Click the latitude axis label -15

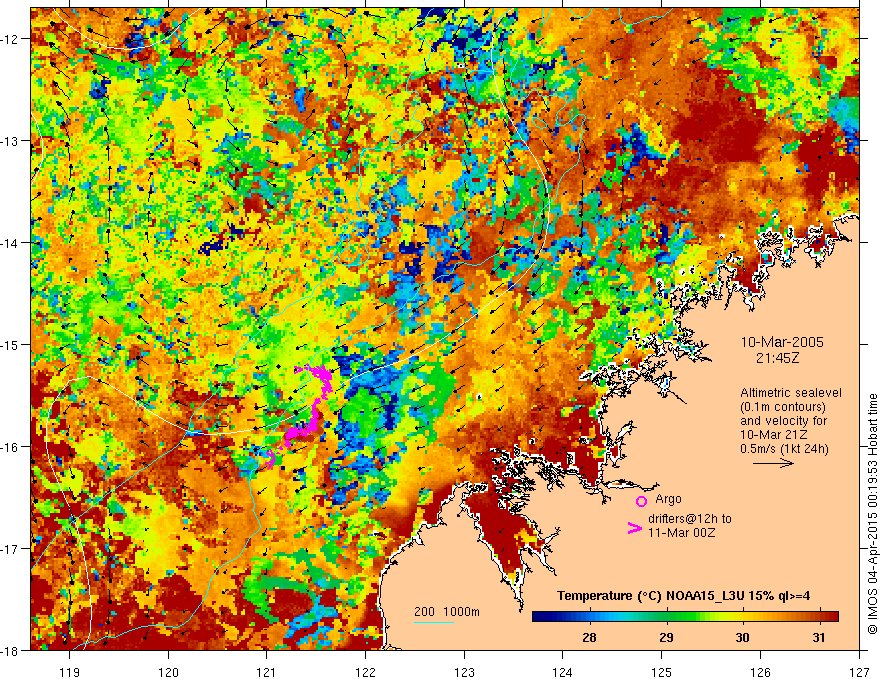11,345
